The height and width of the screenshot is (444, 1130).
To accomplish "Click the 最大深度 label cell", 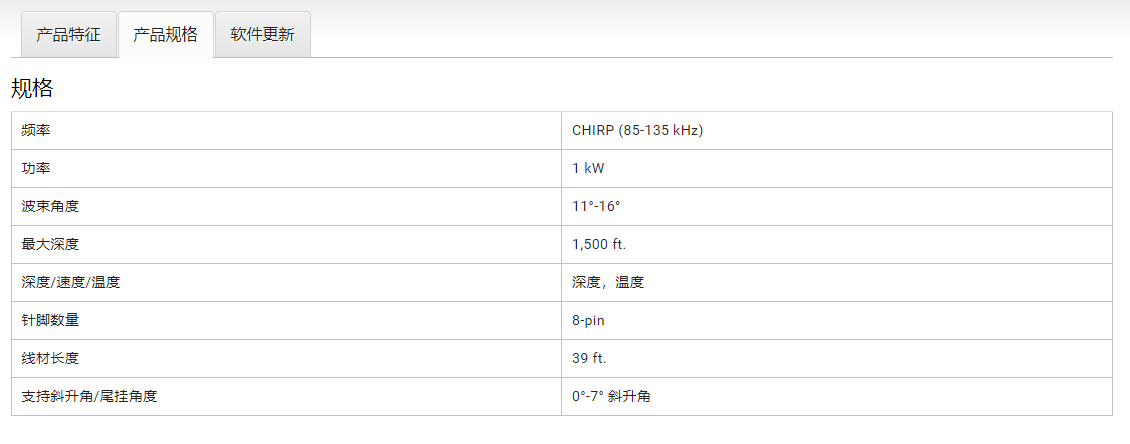I will point(50,245).
